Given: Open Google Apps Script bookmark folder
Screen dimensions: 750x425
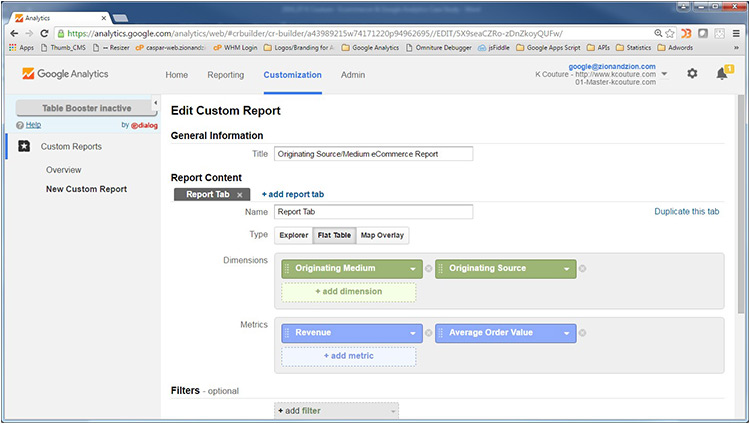Looking at the screenshot, I should [548, 48].
